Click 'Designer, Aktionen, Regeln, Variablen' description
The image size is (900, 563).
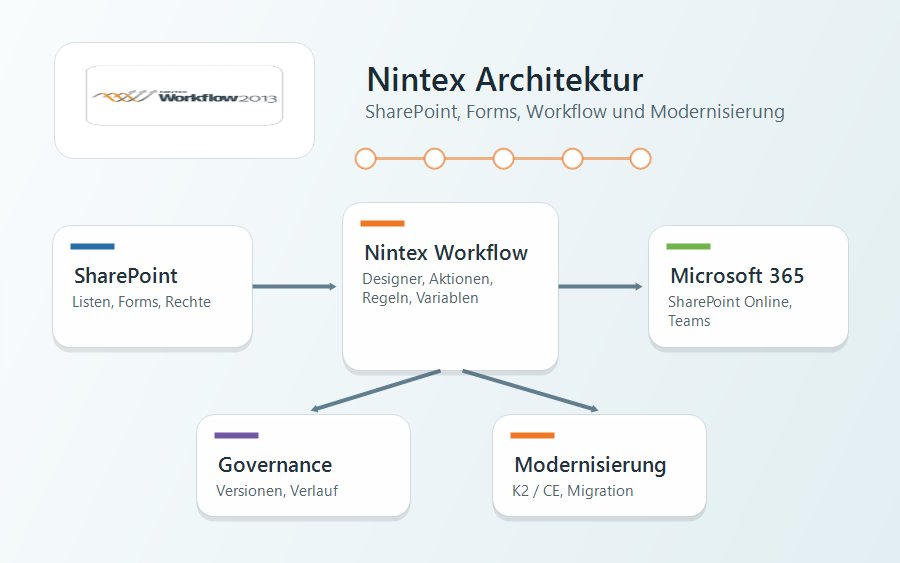tap(428, 288)
